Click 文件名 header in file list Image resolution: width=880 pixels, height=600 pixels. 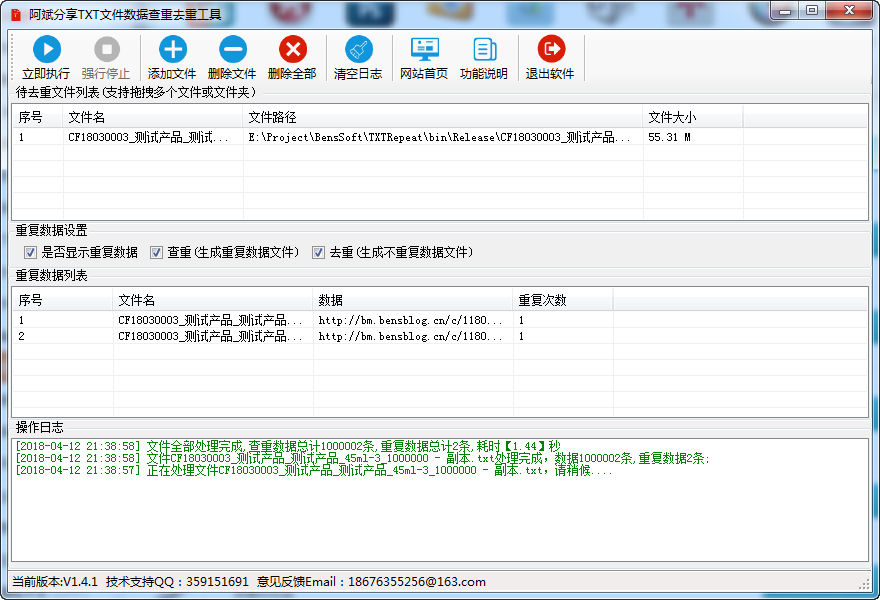pyautogui.click(x=153, y=117)
